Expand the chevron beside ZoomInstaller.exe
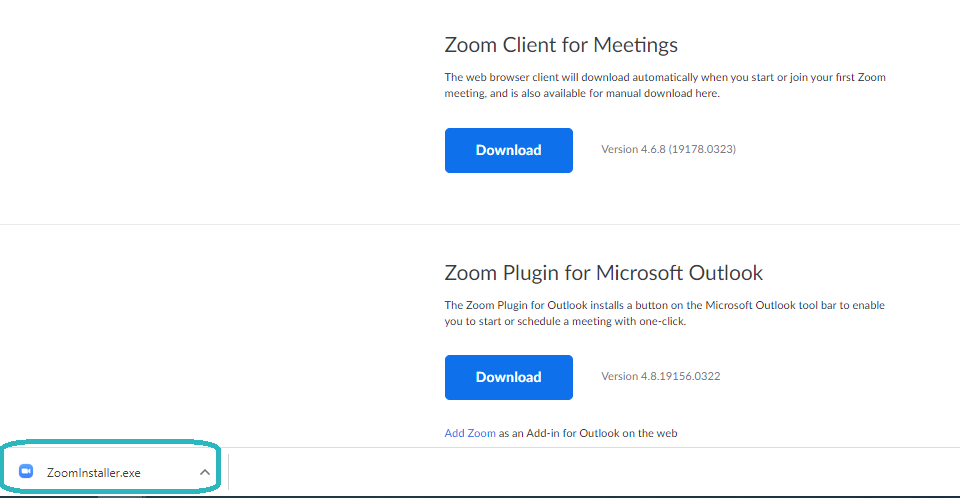Image resolution: width=960 pixels, height=498 pixels. point(204,472)
